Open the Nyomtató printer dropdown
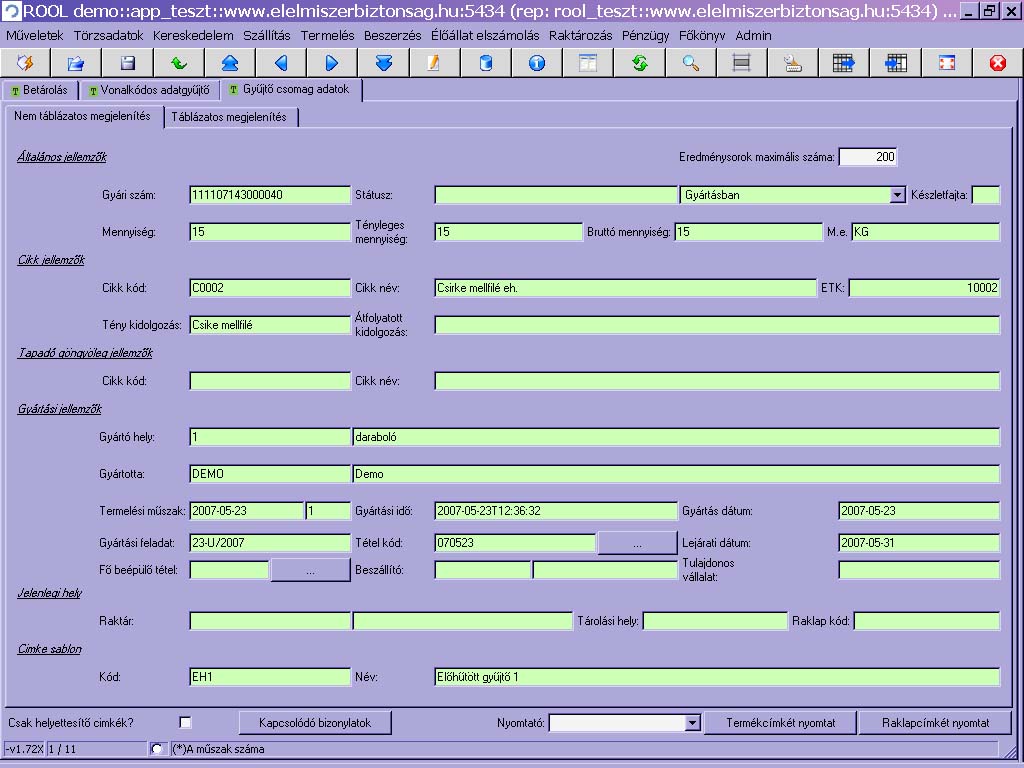1024x768 pixels. (x=692, y=723)
